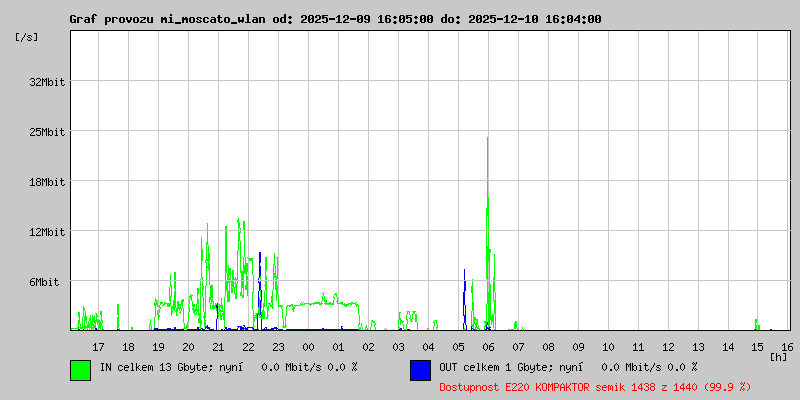Click hour label 23 on x-axis
The width and height of the screenshot is (800, 400).
coord(279,347)
